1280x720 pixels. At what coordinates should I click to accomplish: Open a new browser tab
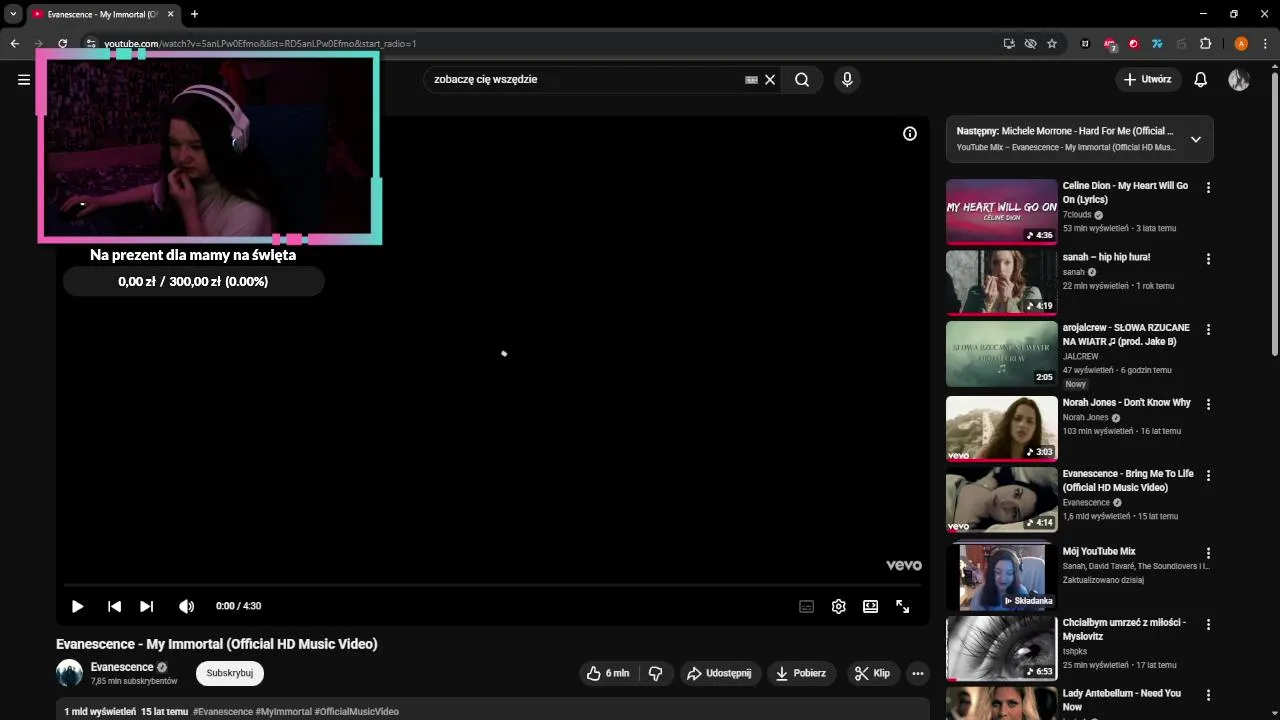[194, 14]
